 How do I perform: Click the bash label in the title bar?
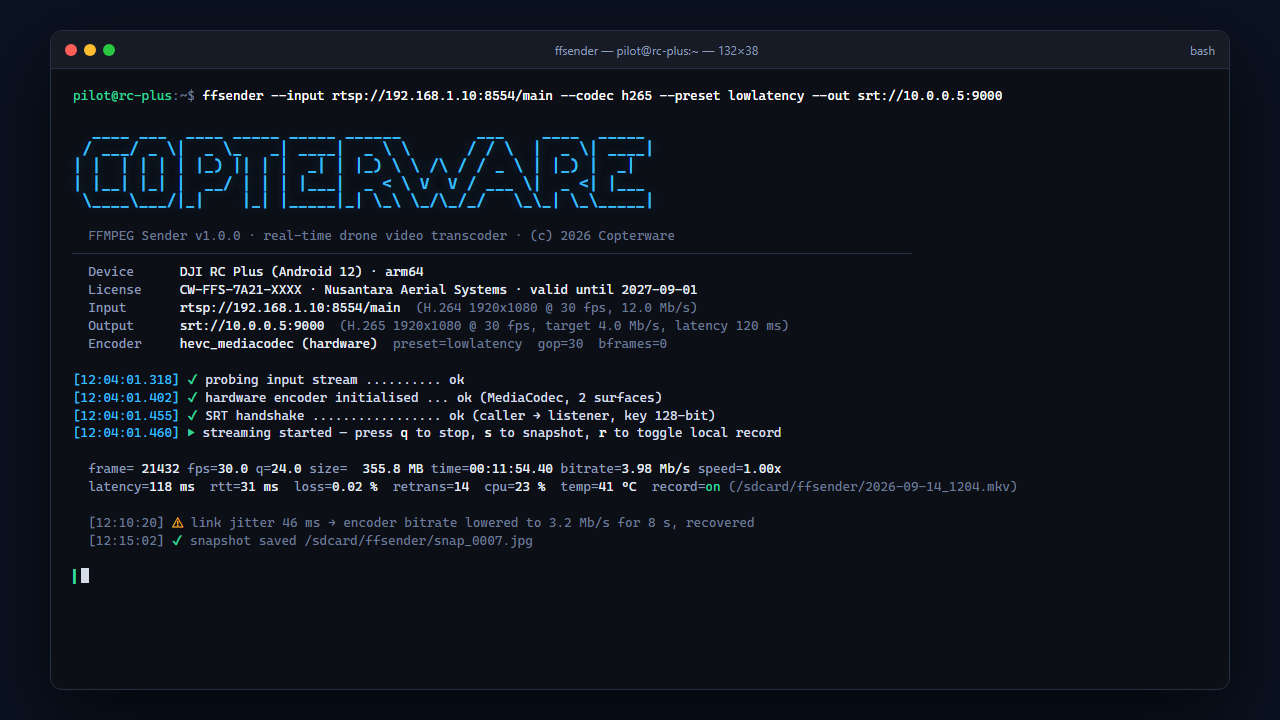(x=1202, y=51)
